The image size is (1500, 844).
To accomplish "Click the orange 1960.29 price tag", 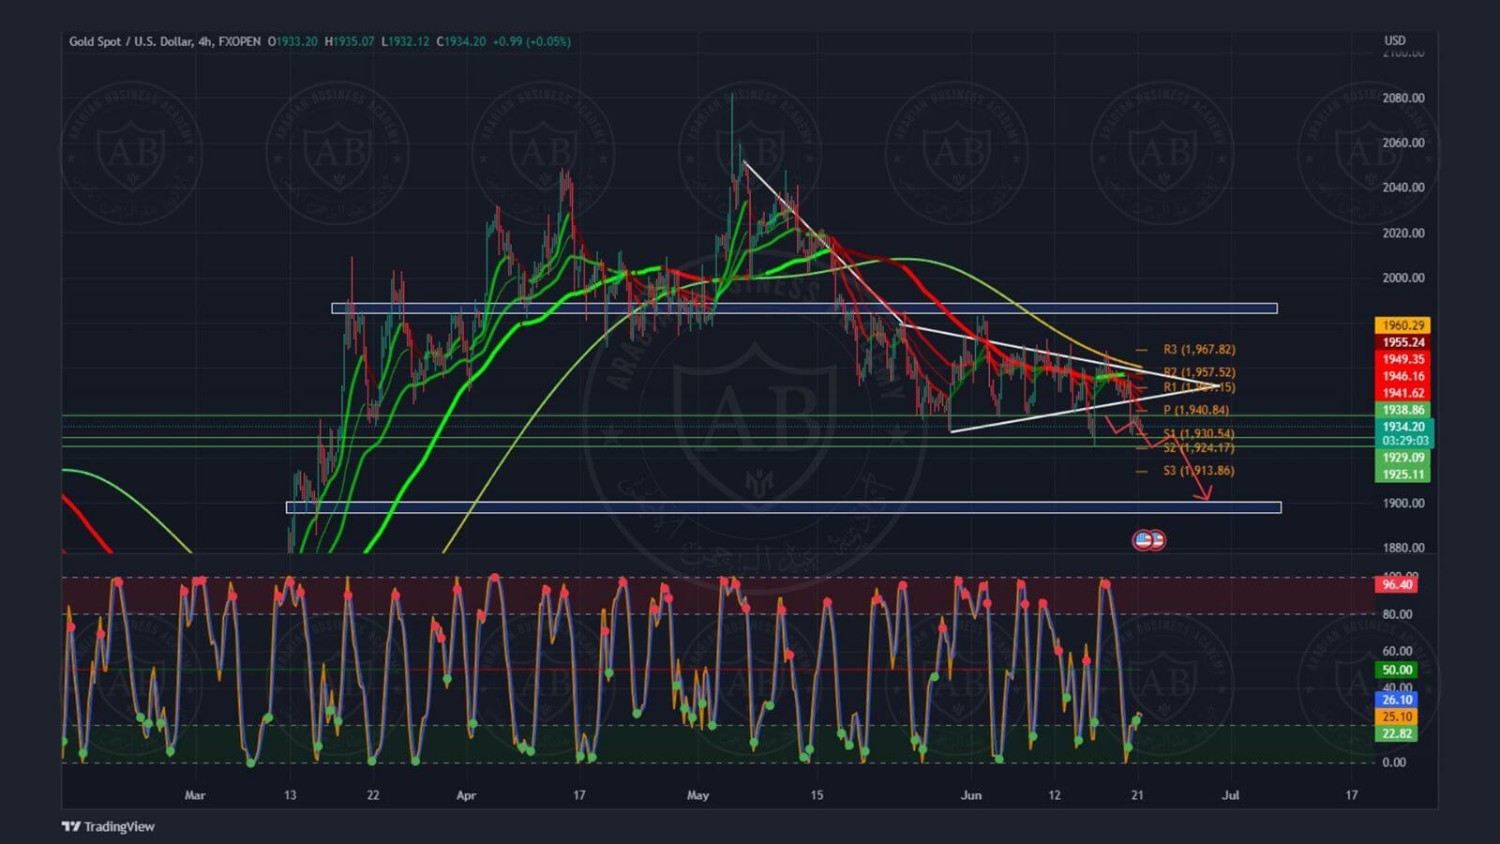I will [x=1403, y=325].
